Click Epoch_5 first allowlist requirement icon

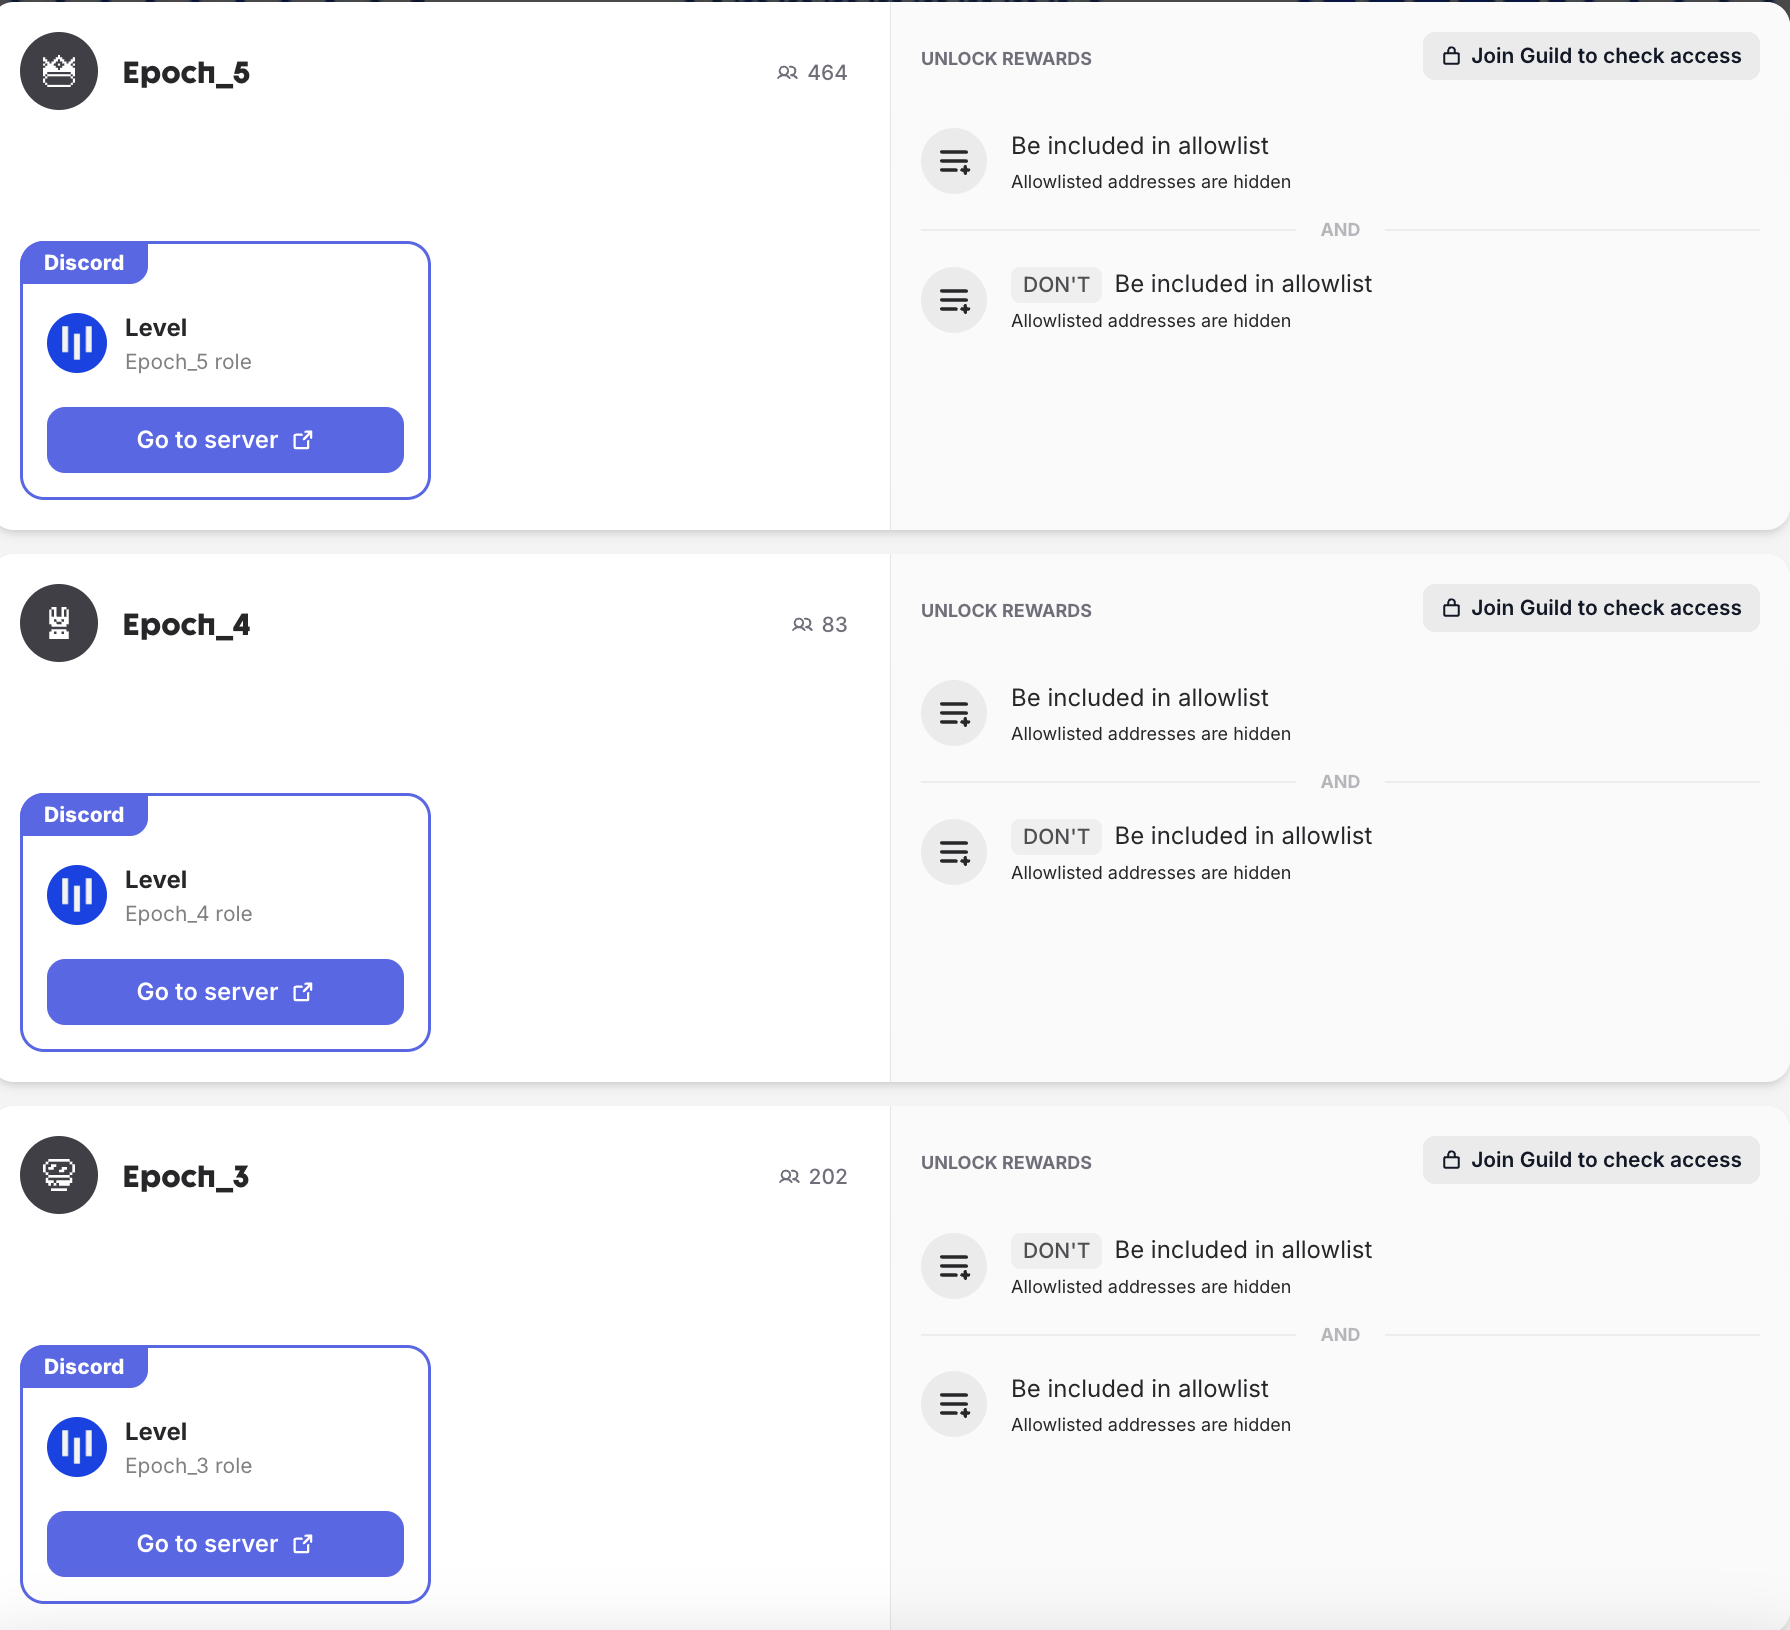click(x=954, y=161)
